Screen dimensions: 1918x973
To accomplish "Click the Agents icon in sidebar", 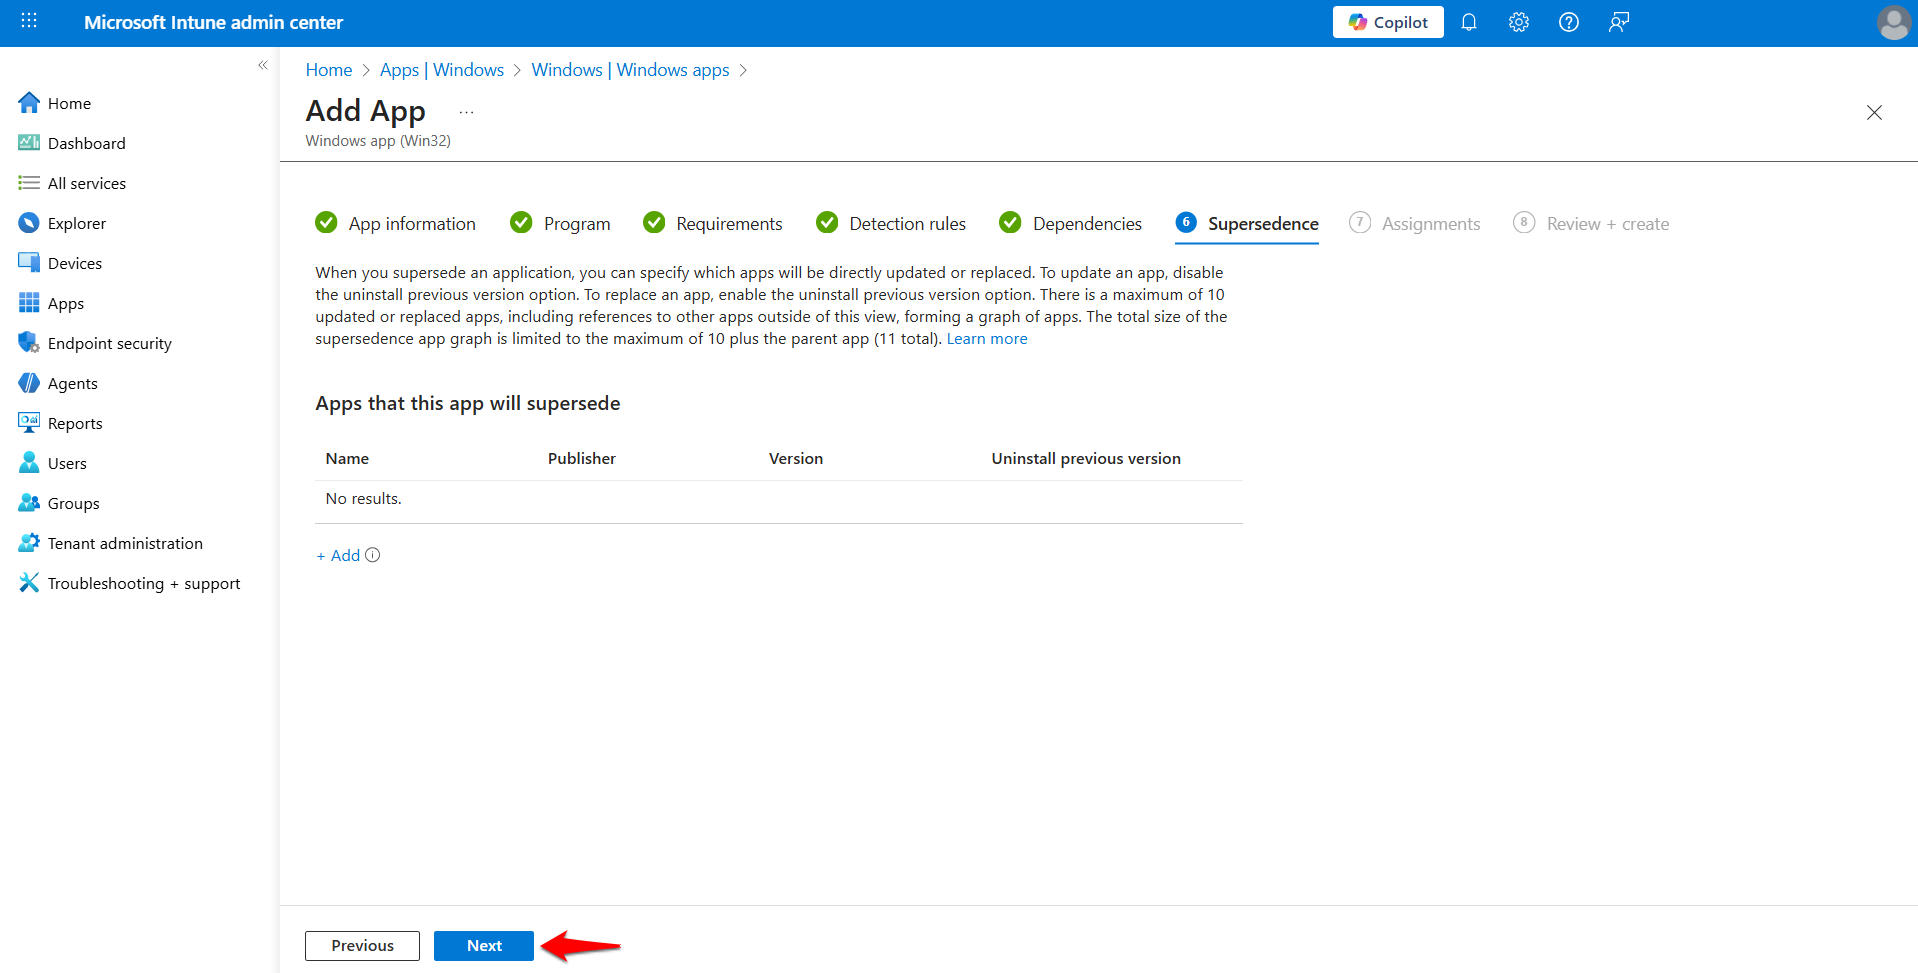I will [x=29, y=383].
